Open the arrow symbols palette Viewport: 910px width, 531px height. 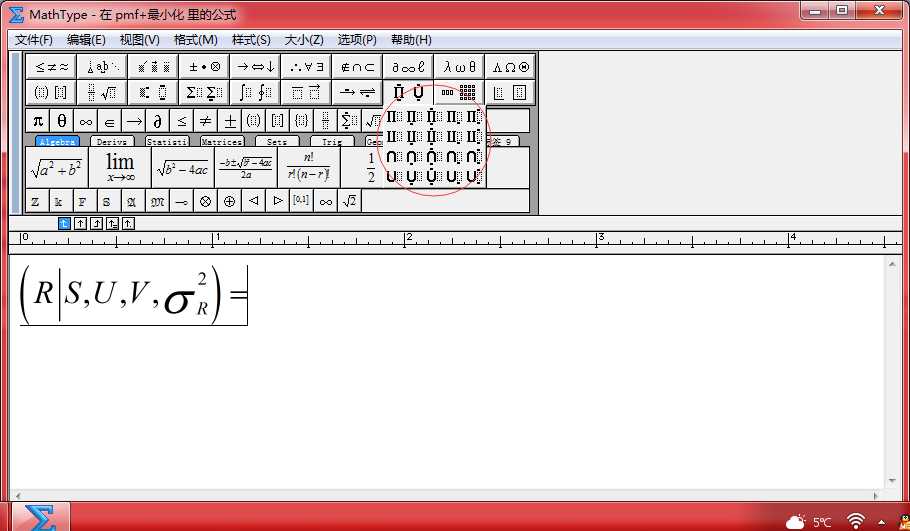click(255, 67)
